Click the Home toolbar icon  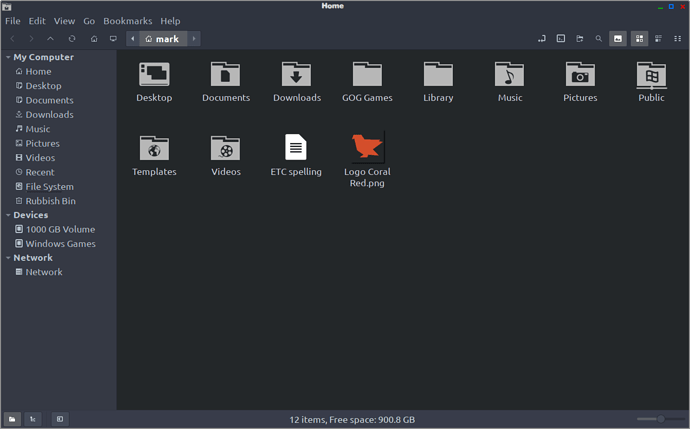[94, 39]
